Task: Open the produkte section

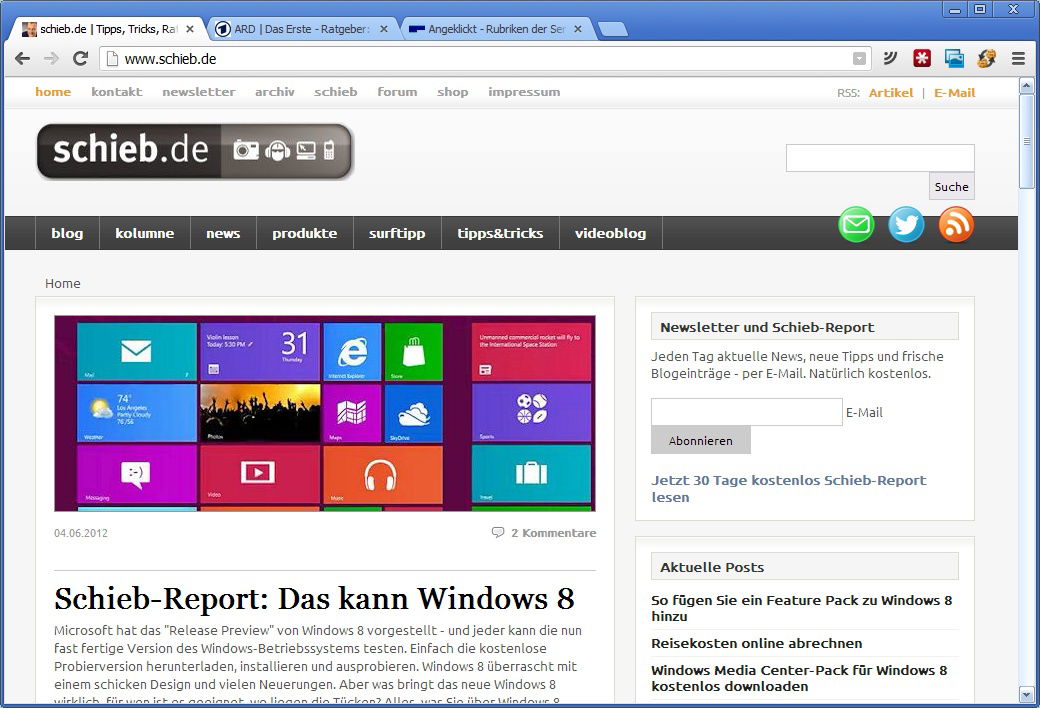Action: (304, 233)
